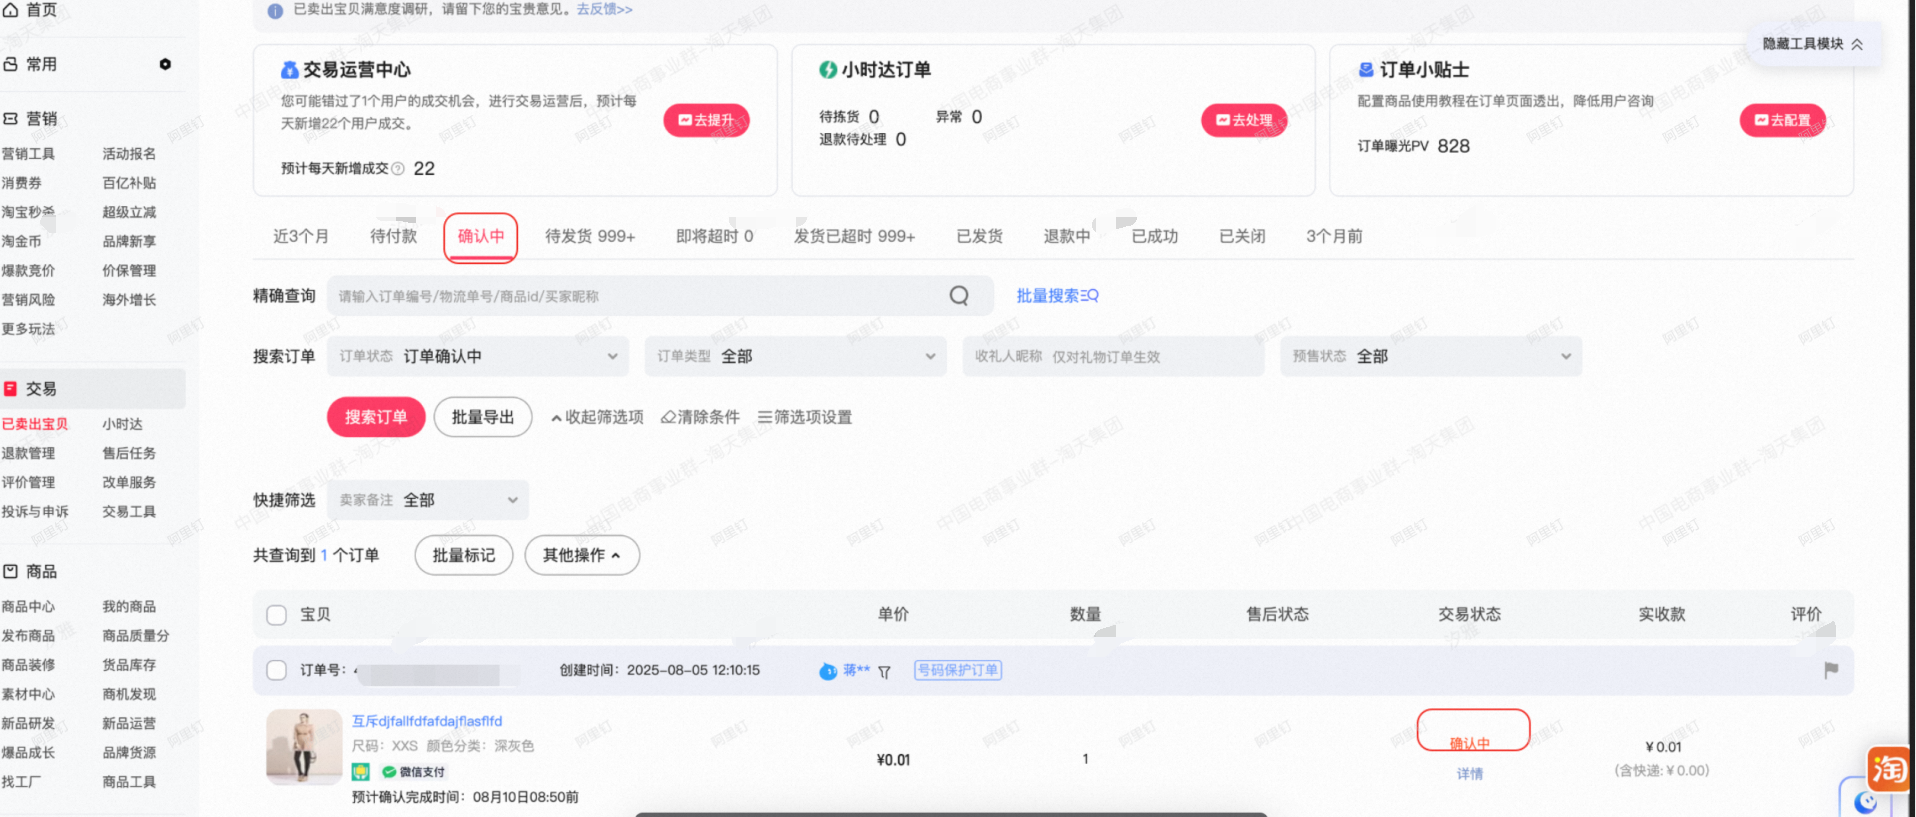Click the 去提升 button

click(x=706, y=120)
